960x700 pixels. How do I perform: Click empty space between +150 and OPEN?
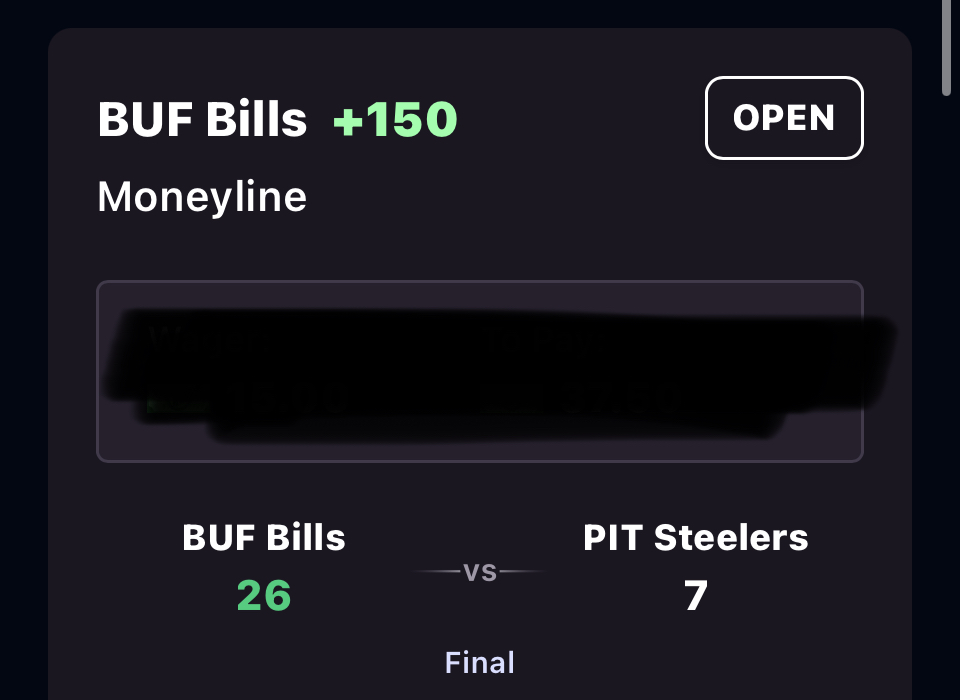click(580, 120)
